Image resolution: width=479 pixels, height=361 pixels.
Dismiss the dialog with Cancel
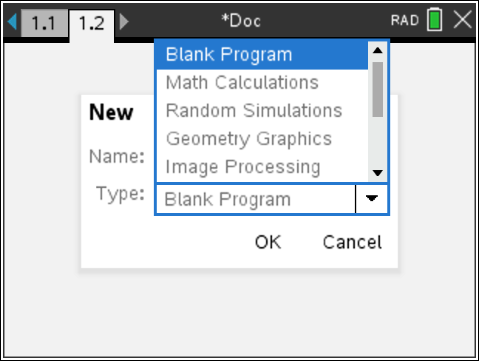click(352, 242)
